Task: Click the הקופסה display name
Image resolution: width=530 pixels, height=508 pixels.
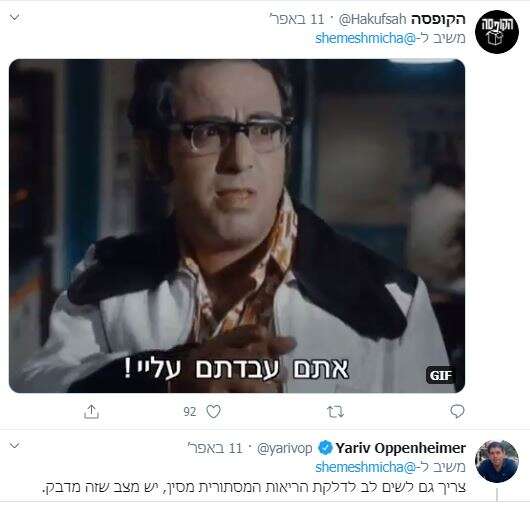Action: [438, 19]
